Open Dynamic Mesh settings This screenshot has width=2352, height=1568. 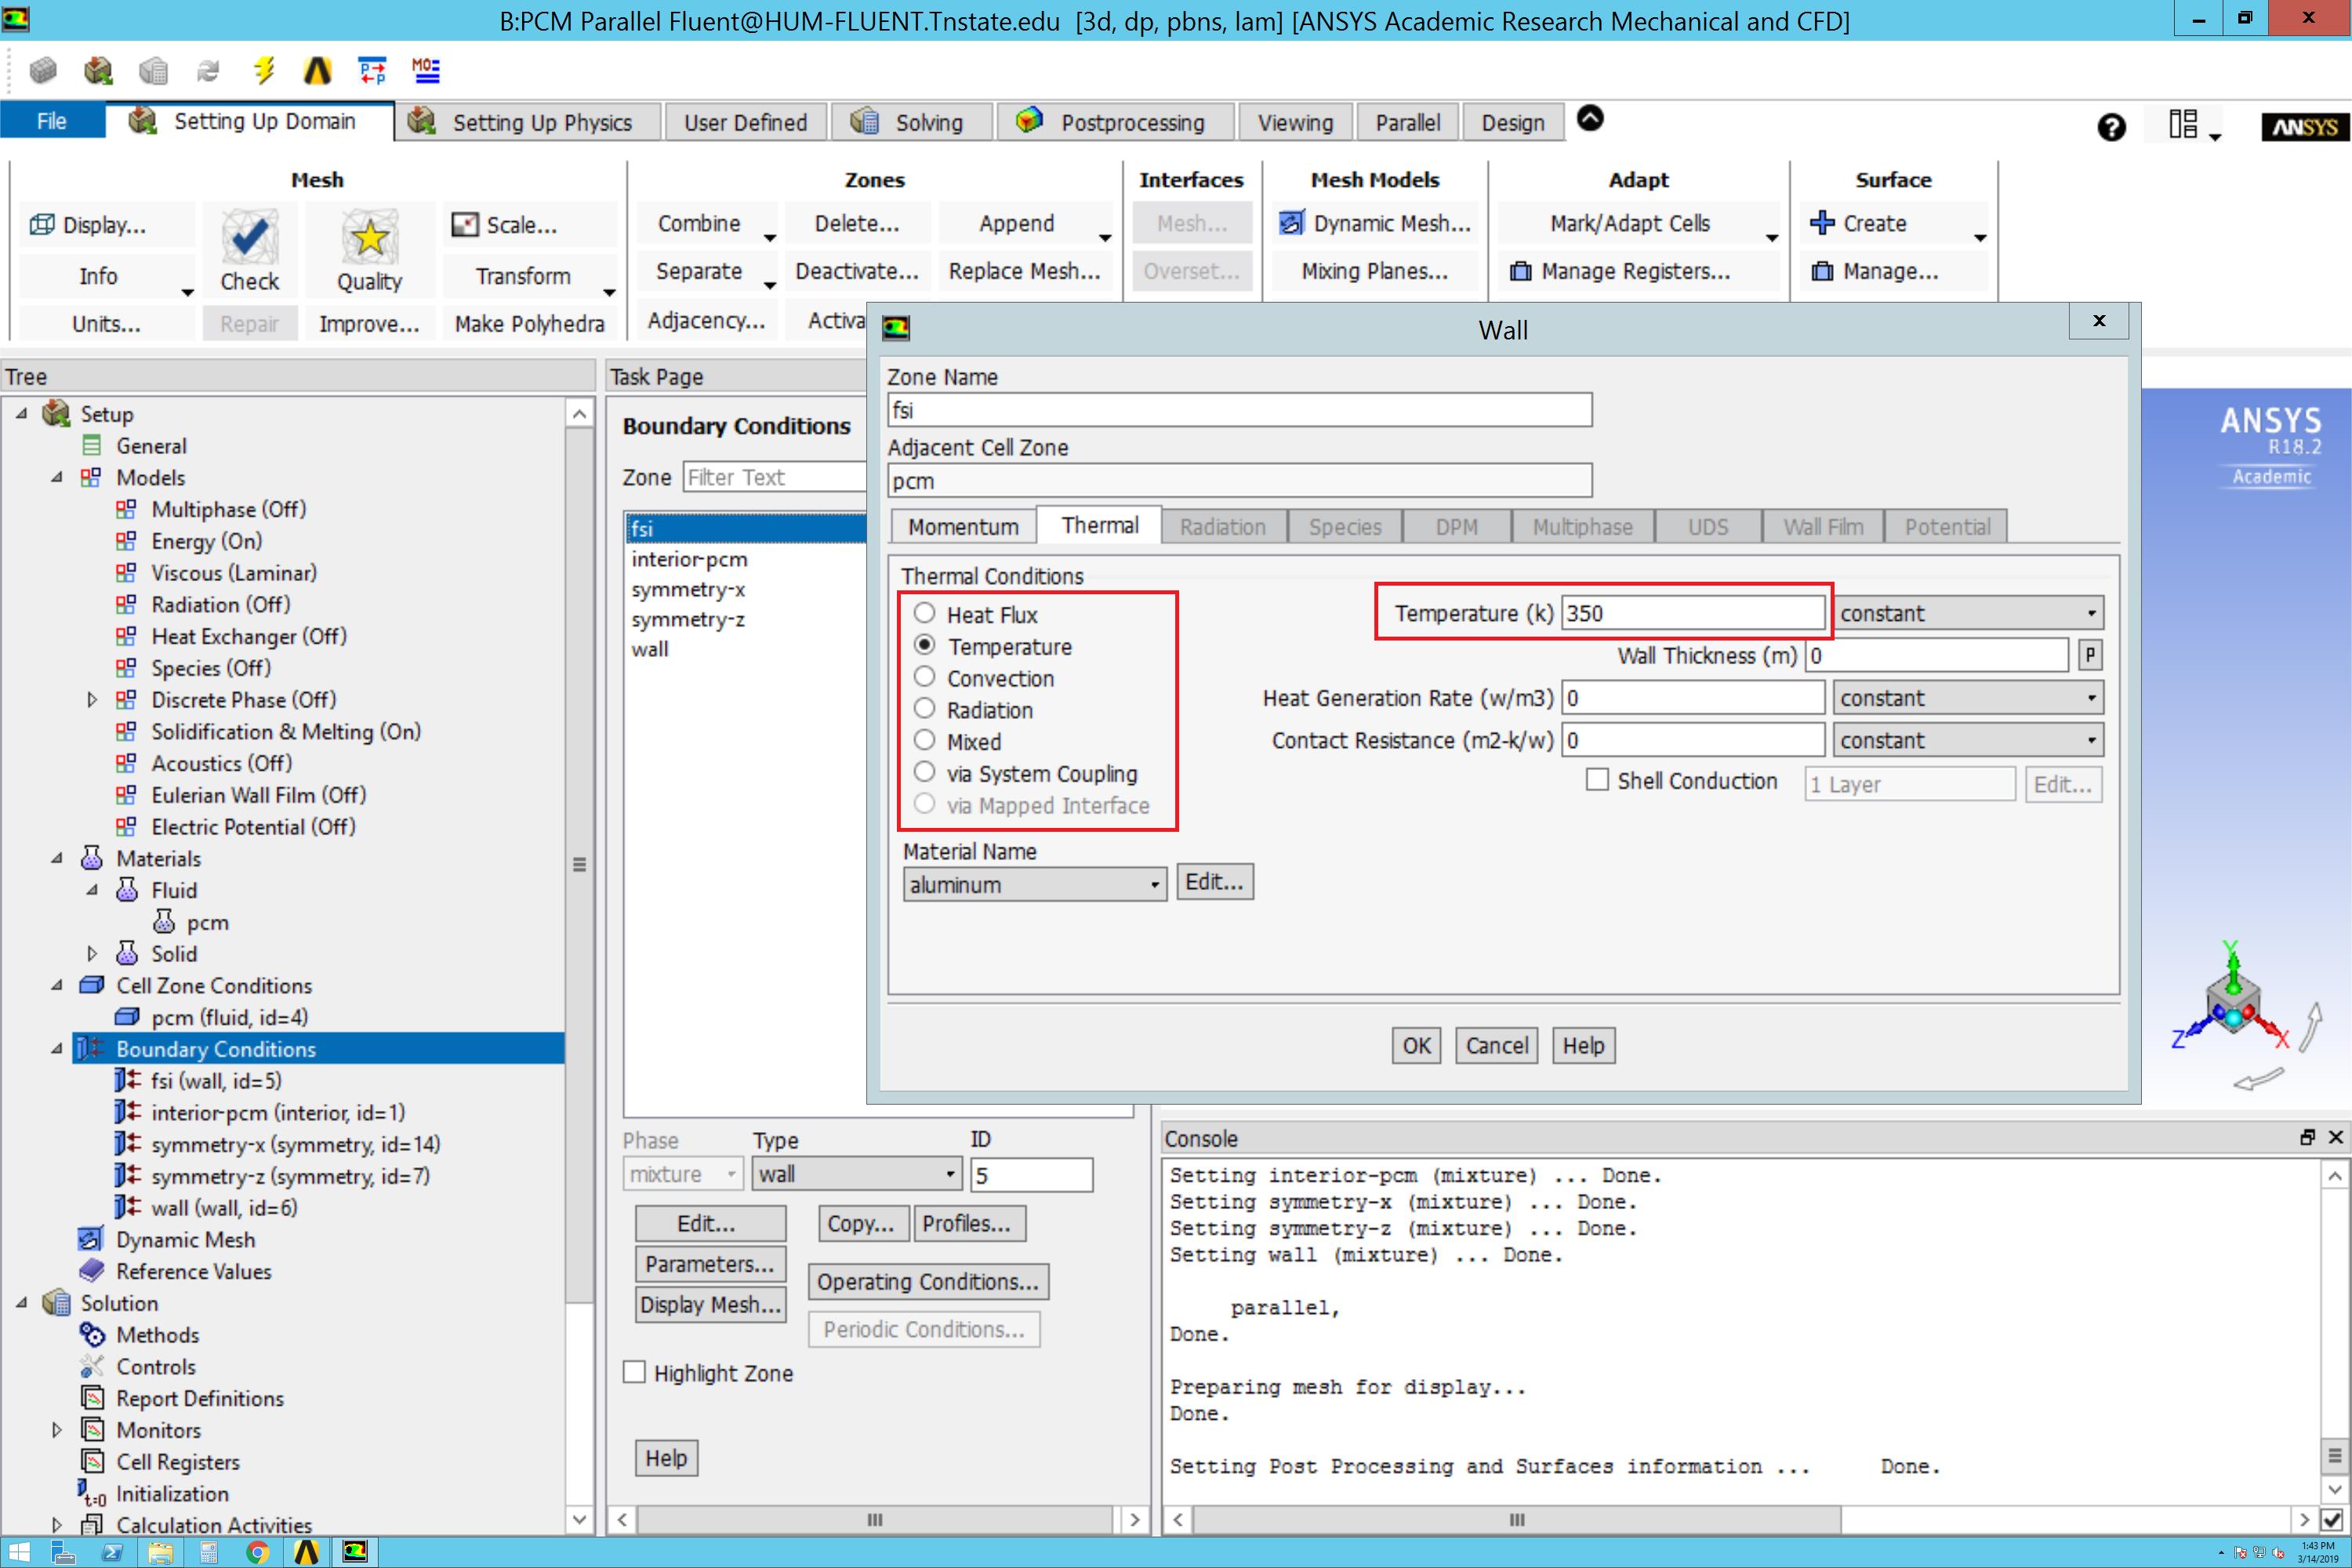tap(1374, 224)
